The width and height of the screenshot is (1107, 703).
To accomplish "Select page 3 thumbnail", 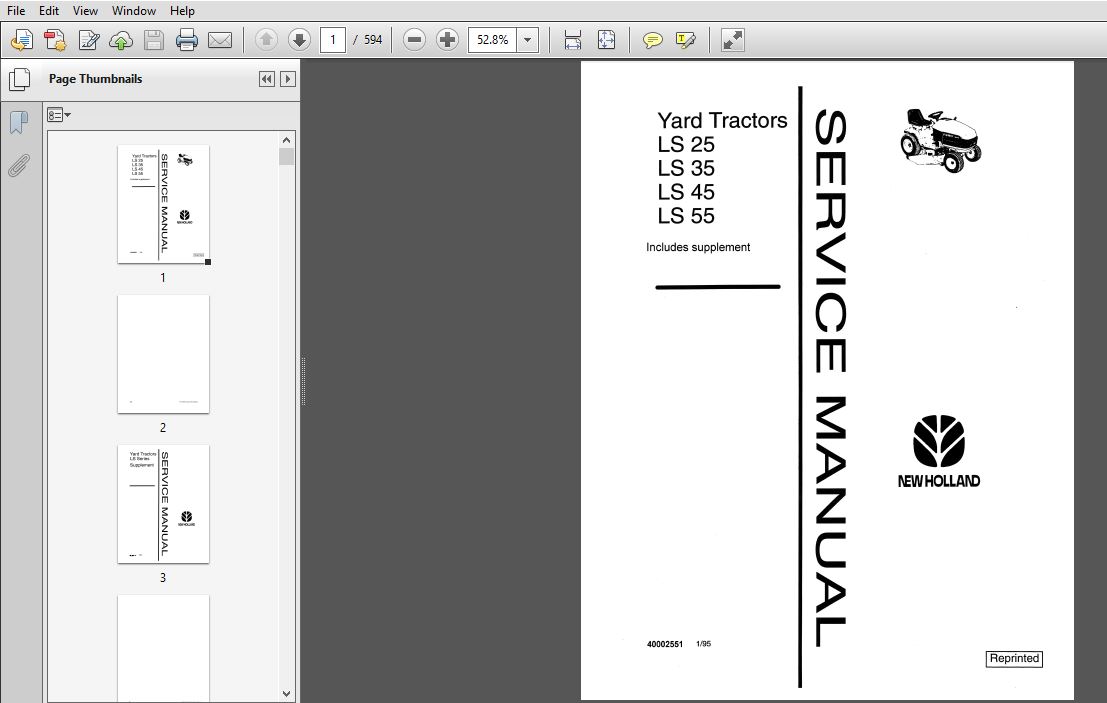I will pos(163,504).
